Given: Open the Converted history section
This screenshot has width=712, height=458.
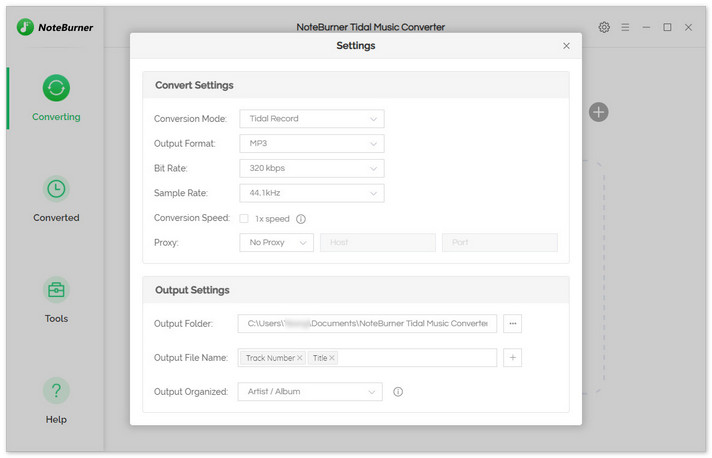Looking at the screenshot, I should [x=56, y=199].
